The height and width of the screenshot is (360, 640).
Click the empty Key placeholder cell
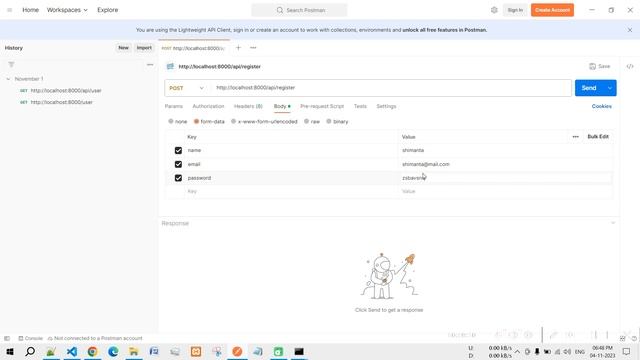pos(291,191)
